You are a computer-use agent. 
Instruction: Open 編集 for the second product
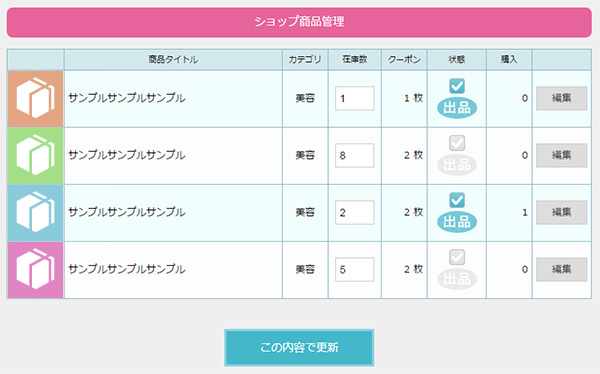coord(561,155)
